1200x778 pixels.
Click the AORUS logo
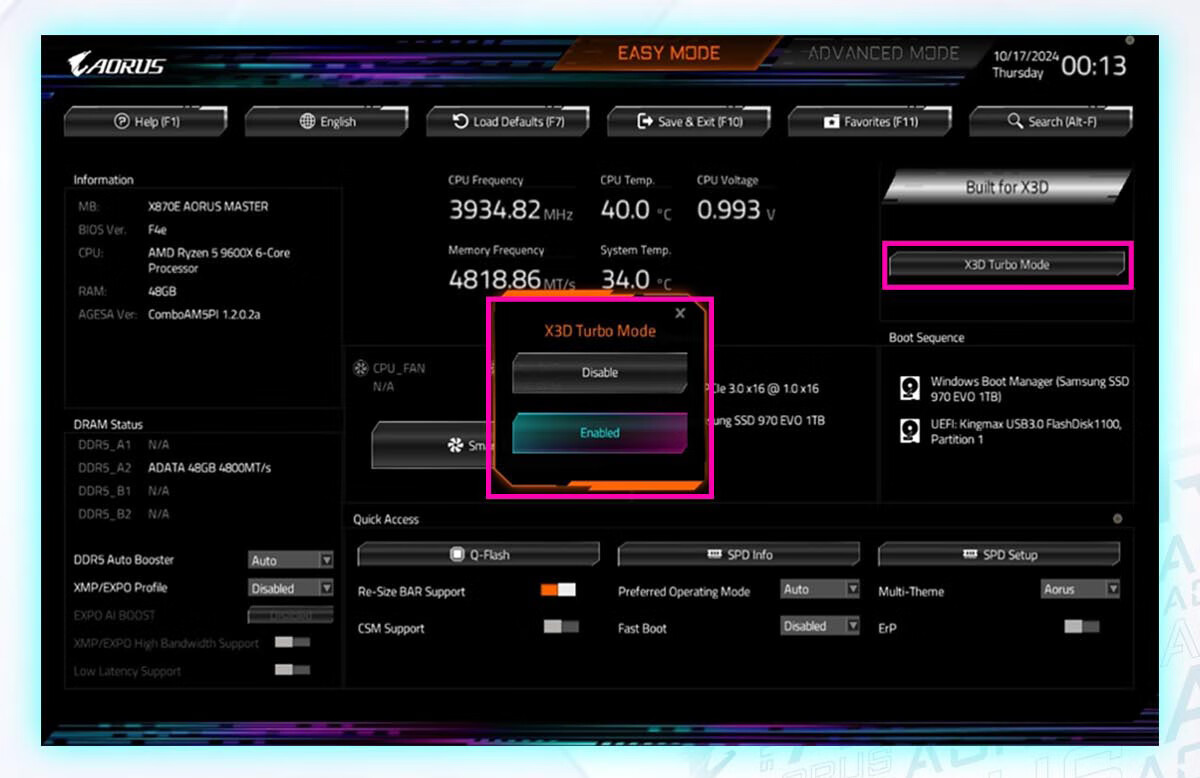pos(116,66)
